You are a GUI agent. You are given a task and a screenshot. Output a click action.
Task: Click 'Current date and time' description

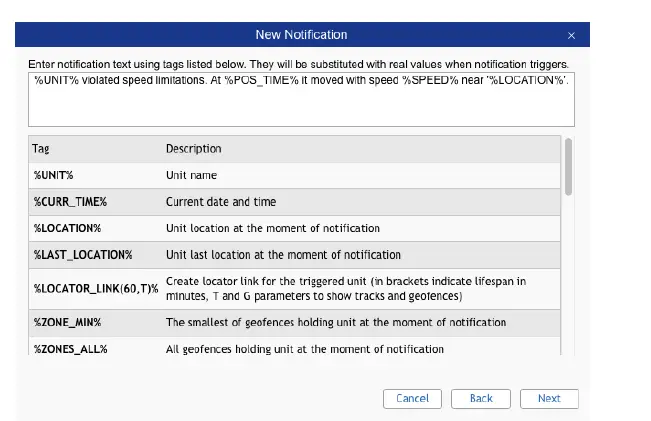[221, 202]
